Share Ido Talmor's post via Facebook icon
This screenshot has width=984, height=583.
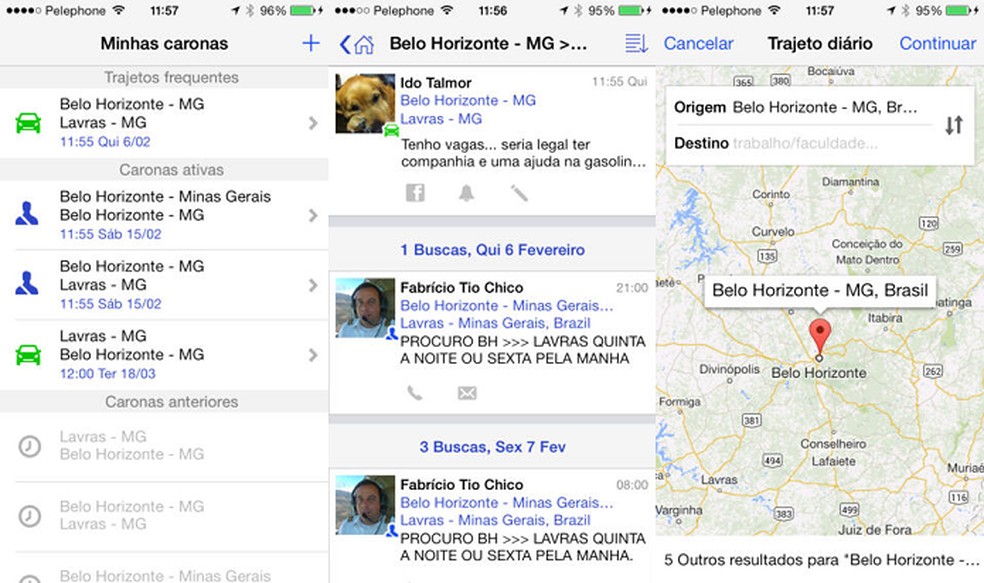tap(415, 192)
